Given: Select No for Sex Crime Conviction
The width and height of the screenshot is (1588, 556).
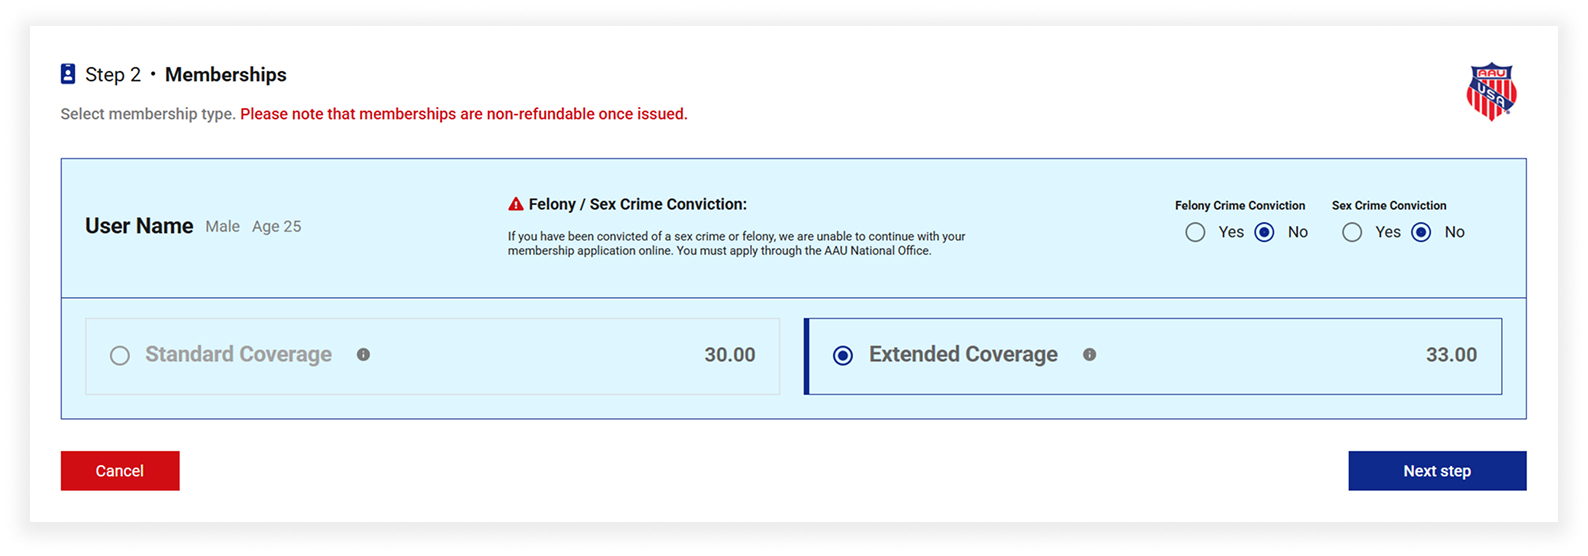Looking at the screenshot, I should tap(1421, 232).
